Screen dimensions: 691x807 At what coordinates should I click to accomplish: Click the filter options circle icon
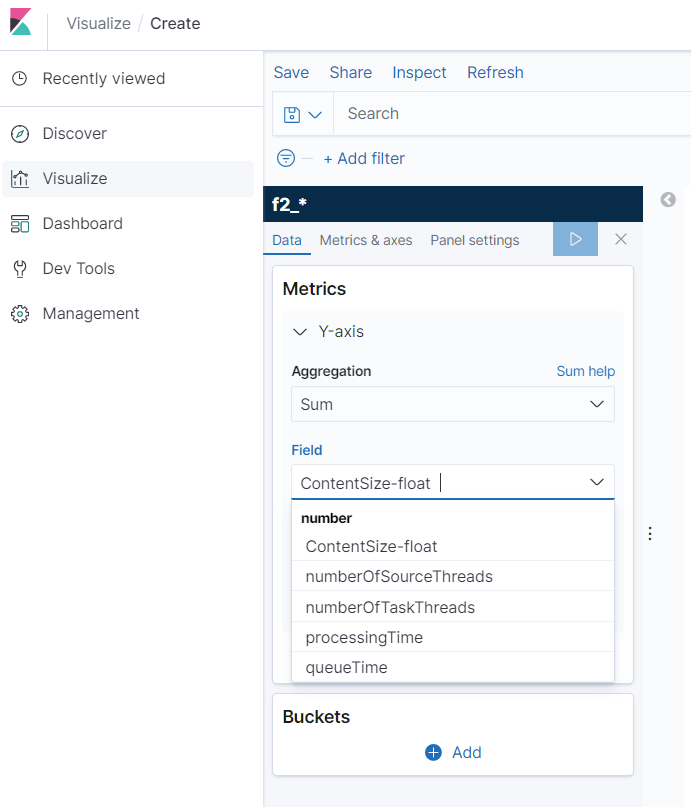(286, 158)
